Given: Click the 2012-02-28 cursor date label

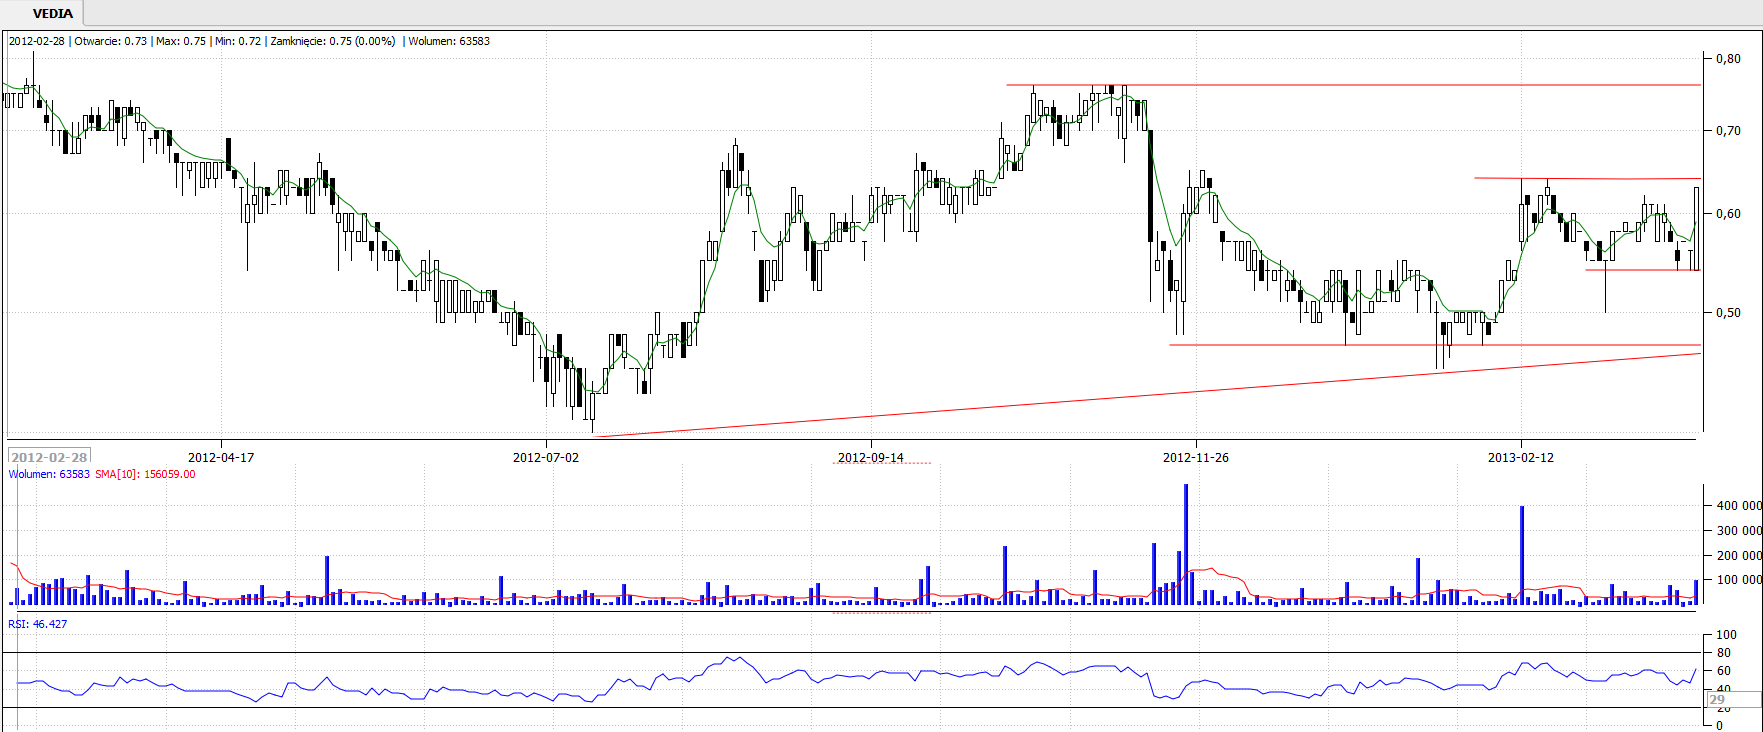Looking at the screenshot, I should [x=49, y=457].
